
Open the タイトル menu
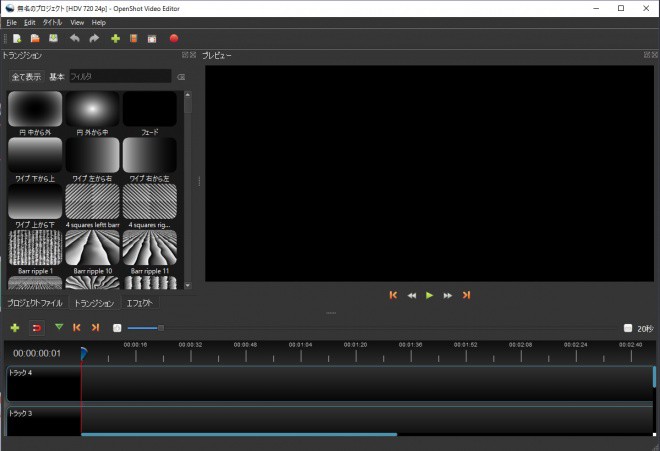click(x=52, y=23)
